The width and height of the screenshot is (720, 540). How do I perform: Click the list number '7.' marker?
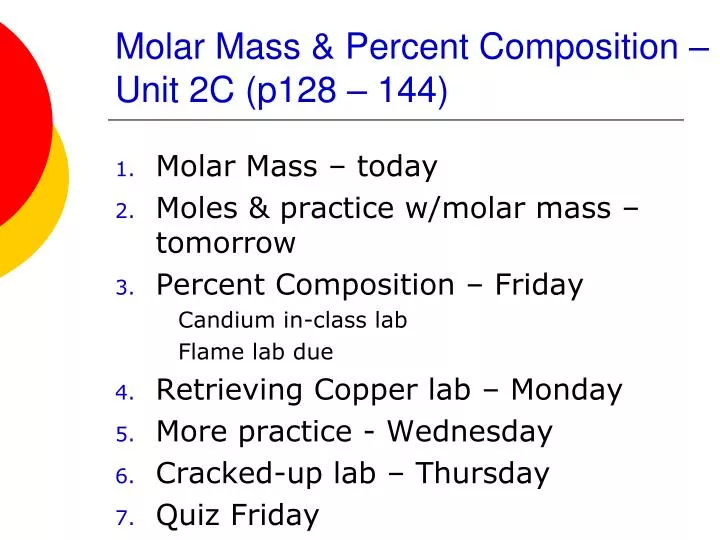[x=125, y=518]
